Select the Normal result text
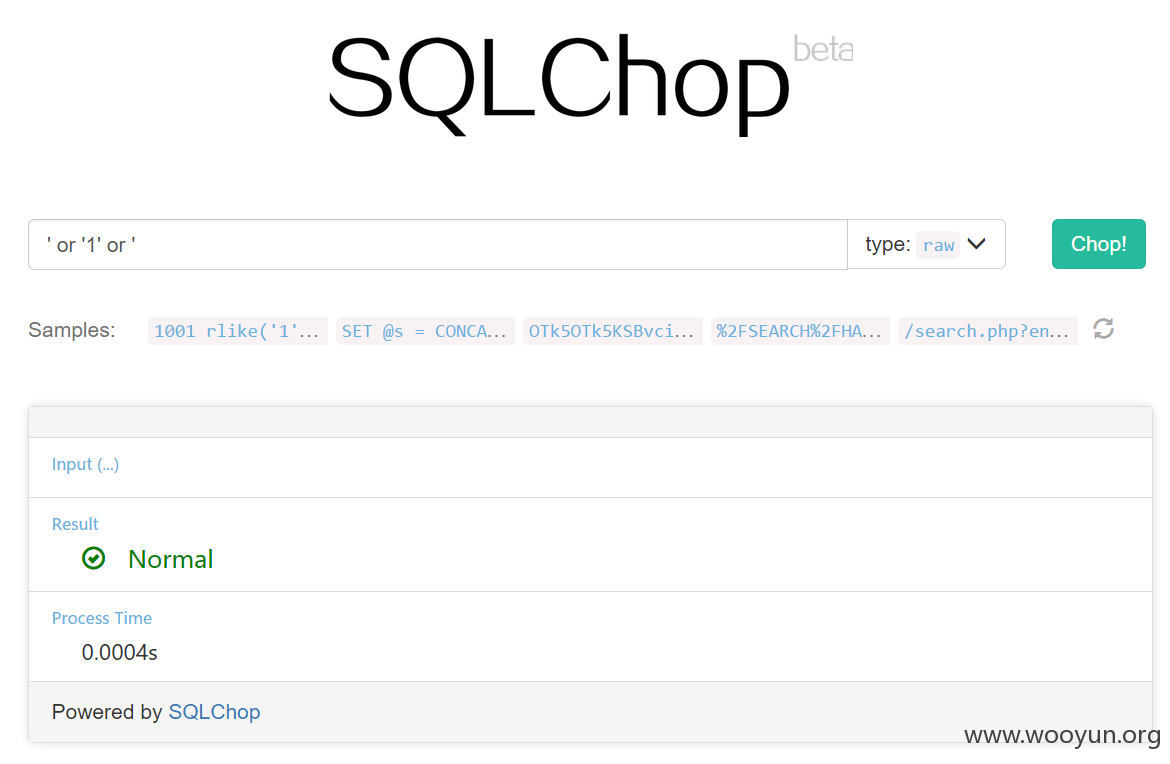The image size is (1170, 764). click(x=170, y=559)
